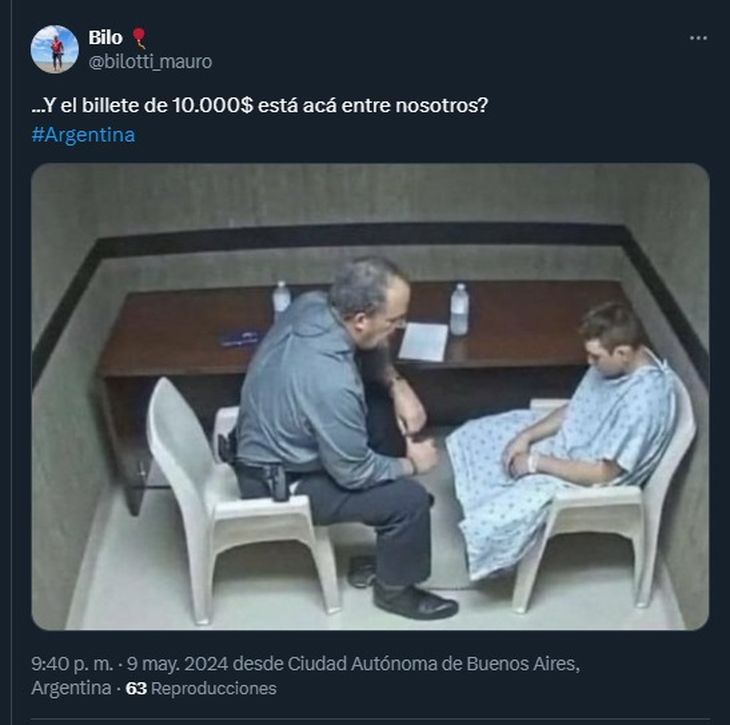730x725 pixels.
Task: Click the person in the hospital gown
Action: (570, 440)
